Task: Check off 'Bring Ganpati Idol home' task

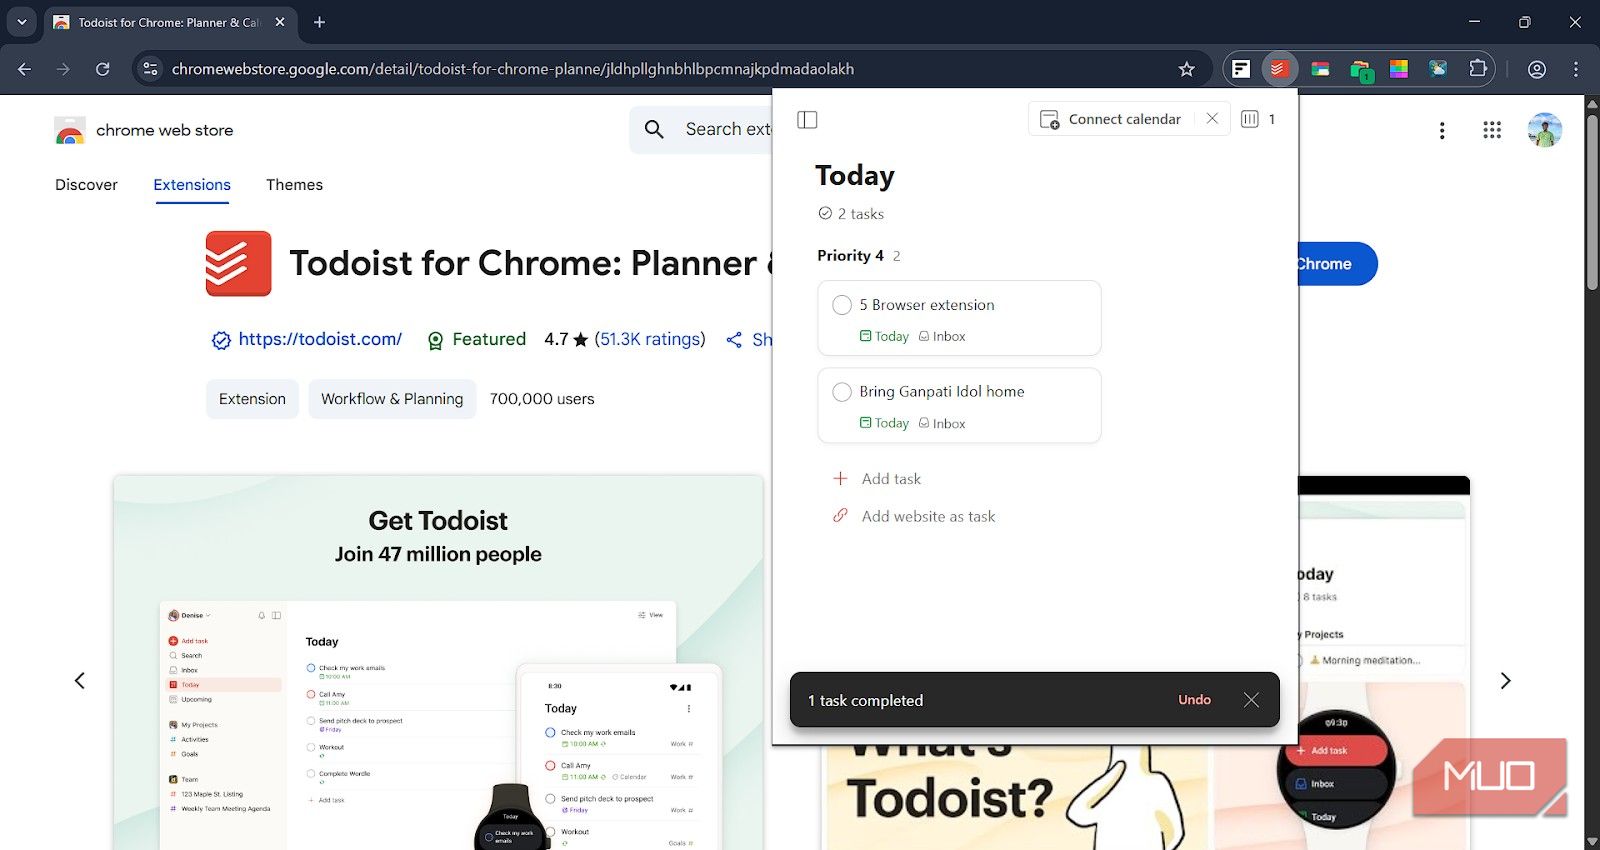Action: [842, 392]
